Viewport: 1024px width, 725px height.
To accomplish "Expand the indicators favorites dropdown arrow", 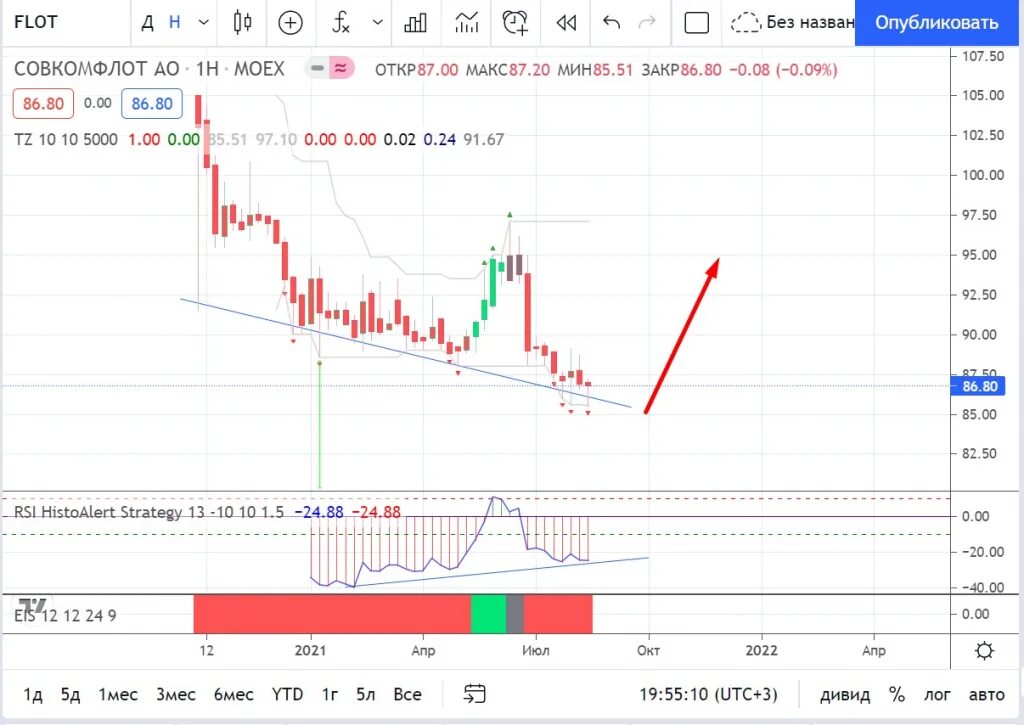I will click(x=377, y=23).
